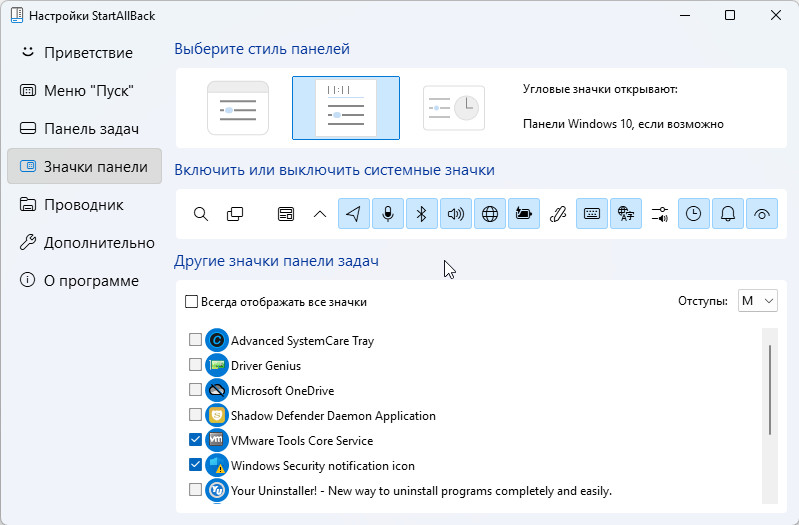Click the tray icons list scrollbar
Image resolution: width=799 pixels, height=525 pixels.
769,390
